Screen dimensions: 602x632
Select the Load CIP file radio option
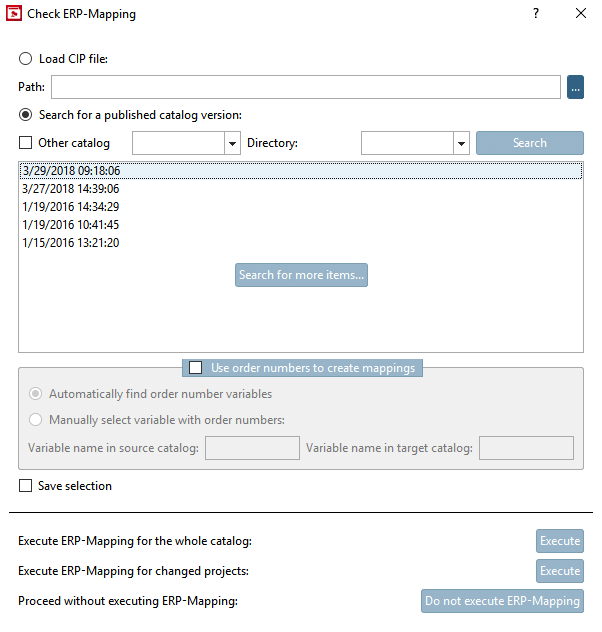click(x=26, y=59)
